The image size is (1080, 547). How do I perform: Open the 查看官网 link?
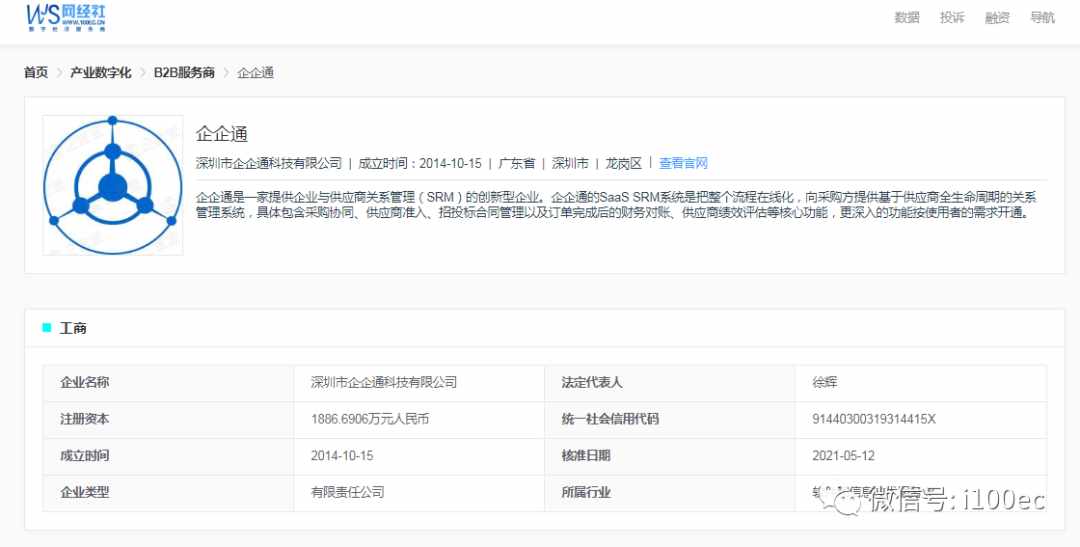[x=683, y=163]
